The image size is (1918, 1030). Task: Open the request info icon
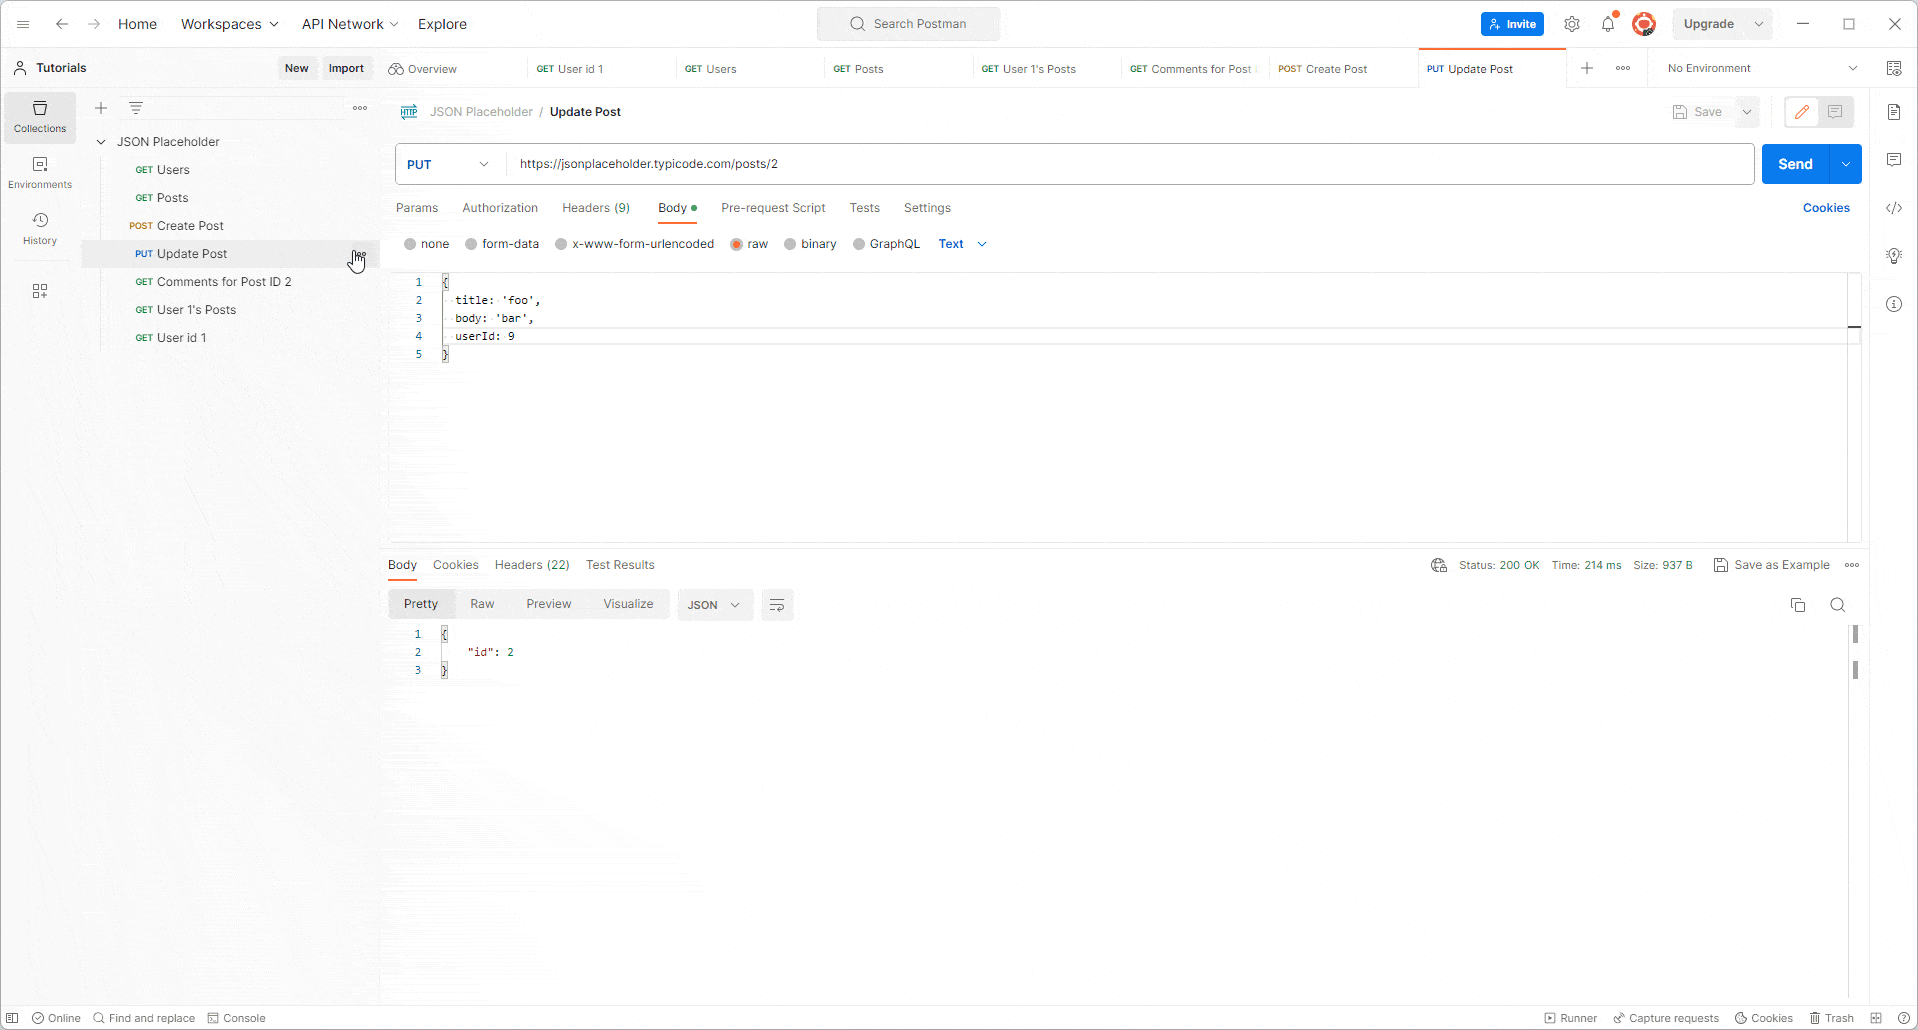pyautogui.click(x=1894, y=304)
